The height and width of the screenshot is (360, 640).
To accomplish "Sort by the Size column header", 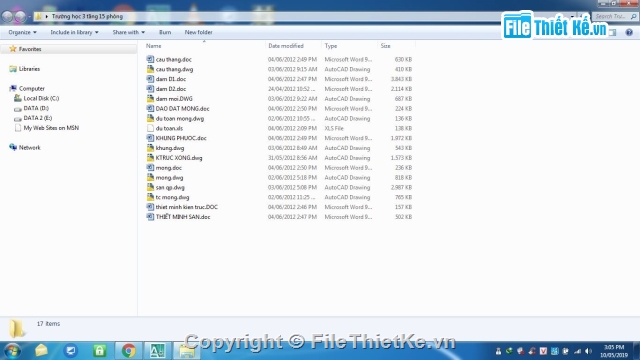I will coord(385,46).
